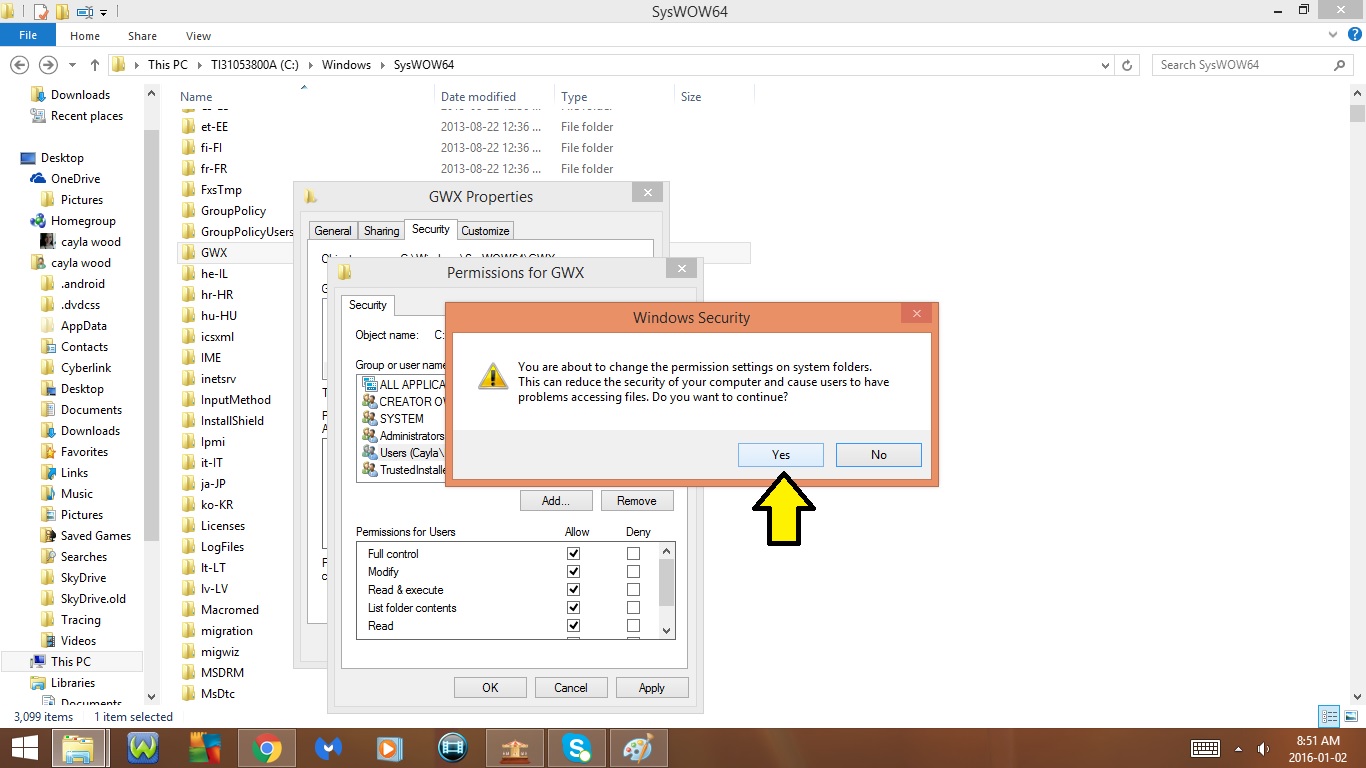Viewport: 1366px width, 768px height.
Task: Click Apply in Permissions for GWX
Action: [x=652, y=688]
